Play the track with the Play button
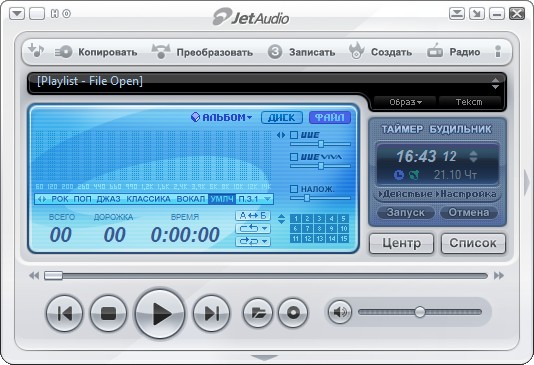This screenshot has width=534, height=365. tap(160, 314)
